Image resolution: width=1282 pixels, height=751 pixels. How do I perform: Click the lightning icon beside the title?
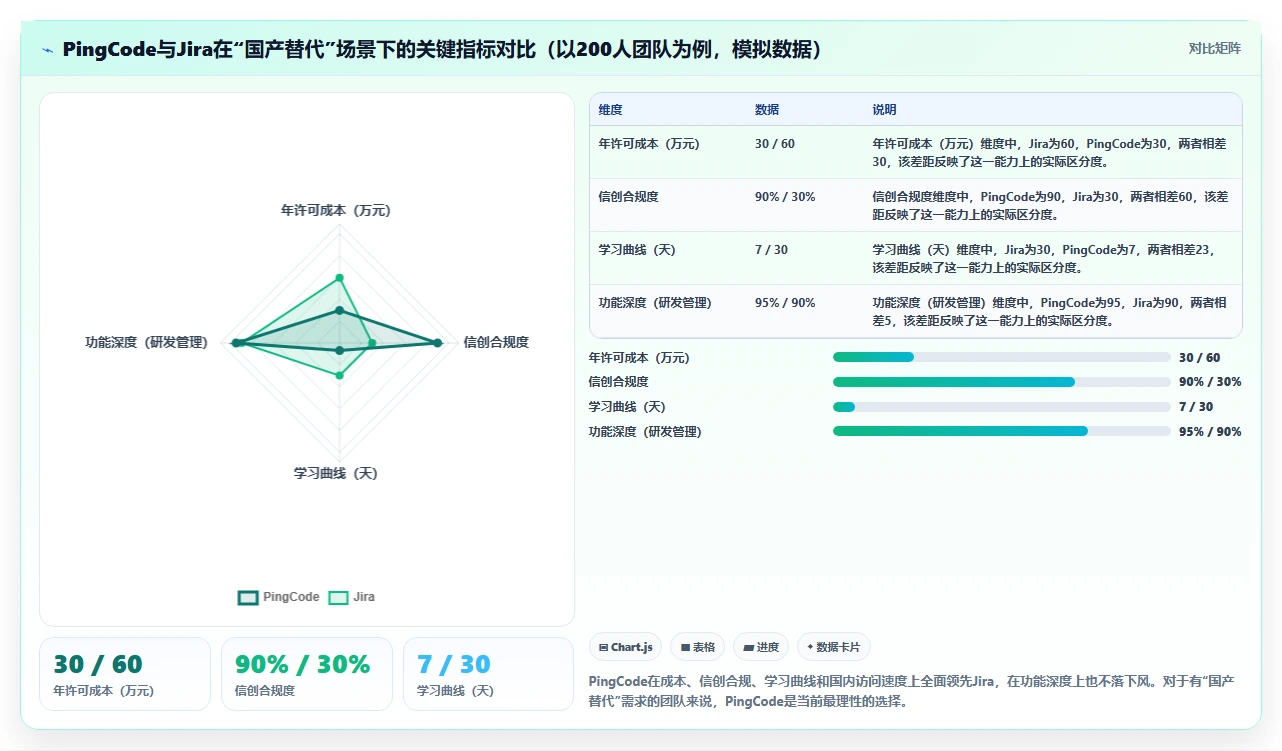click(47, 50)
